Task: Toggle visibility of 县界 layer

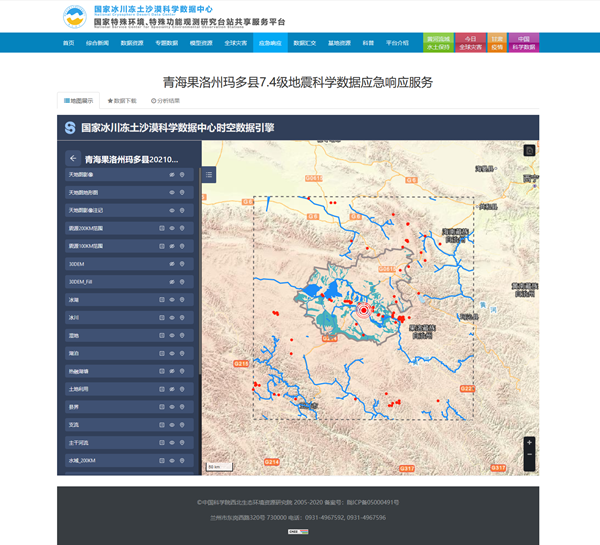Action: click(x=172, y=406)
